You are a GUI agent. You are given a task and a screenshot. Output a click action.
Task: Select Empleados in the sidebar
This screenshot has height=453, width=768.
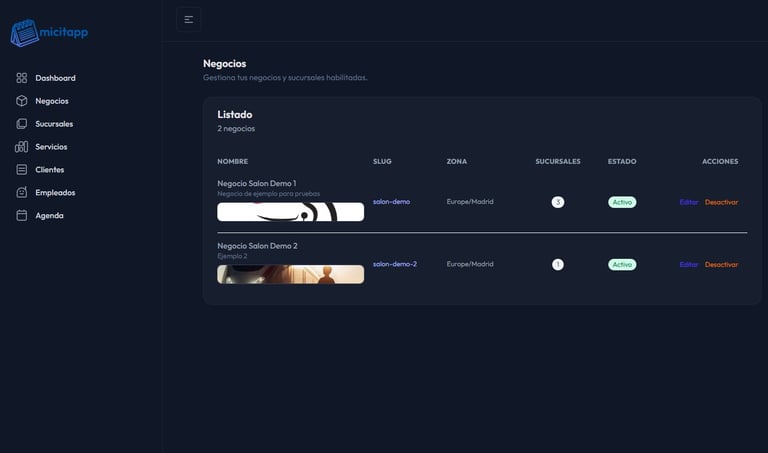[55, 192]
